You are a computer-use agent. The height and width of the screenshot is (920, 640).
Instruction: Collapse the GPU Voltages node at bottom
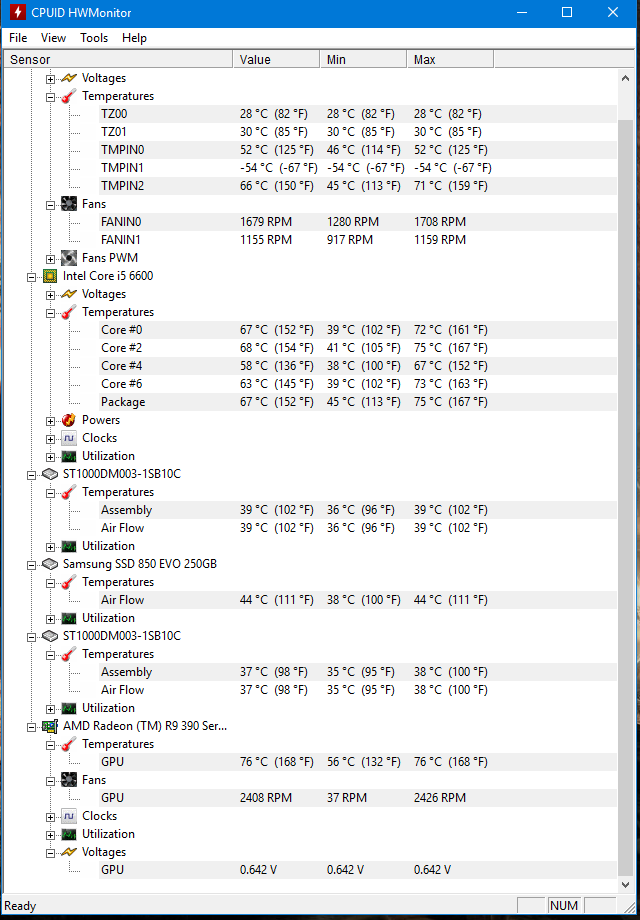tap(50, 853)
